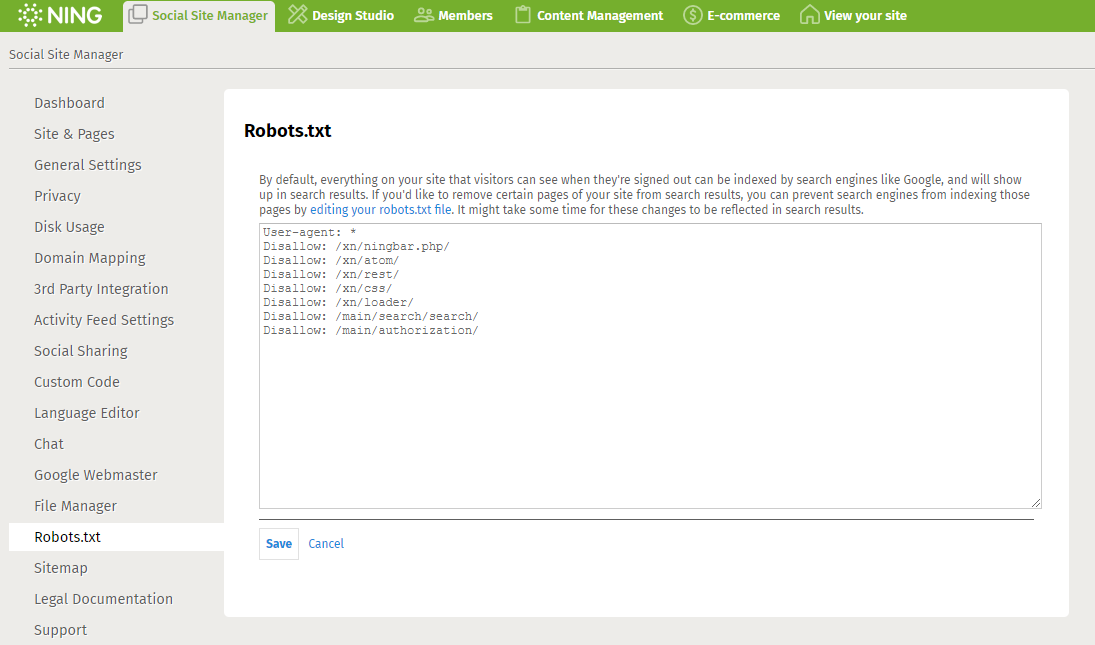
Task: Click the 'Disallow: /main/search/search/' line
Action: [x=371, y=316]
